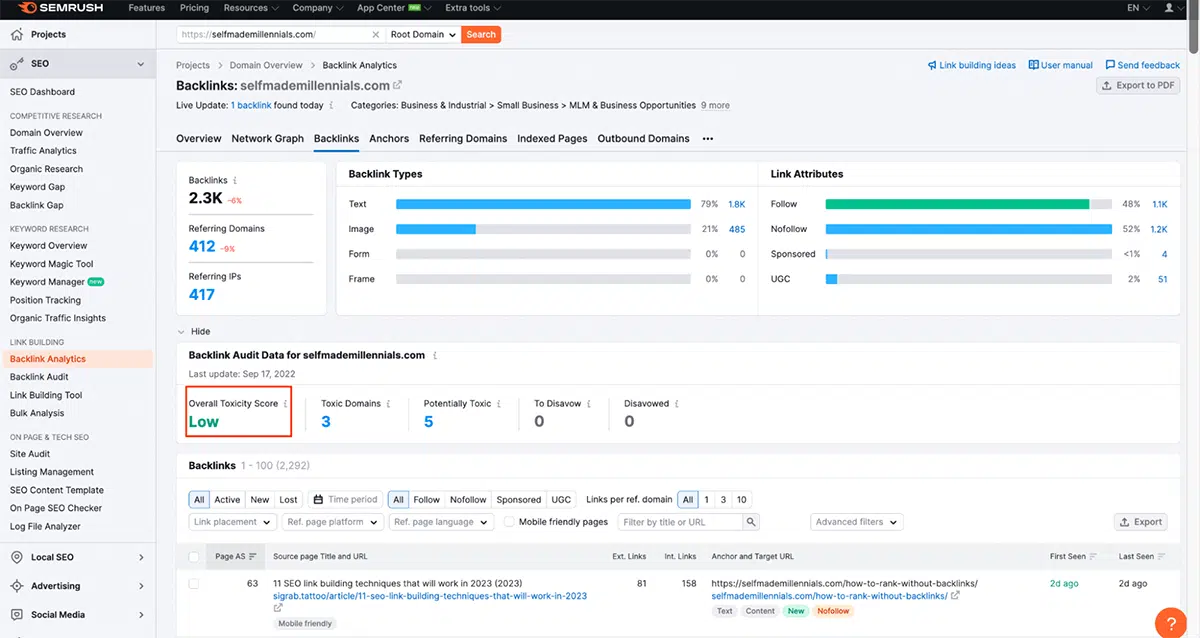Click the megaphone icon for Link building ideas
This screenshot has width=1200, height=638.
[932, 65]
